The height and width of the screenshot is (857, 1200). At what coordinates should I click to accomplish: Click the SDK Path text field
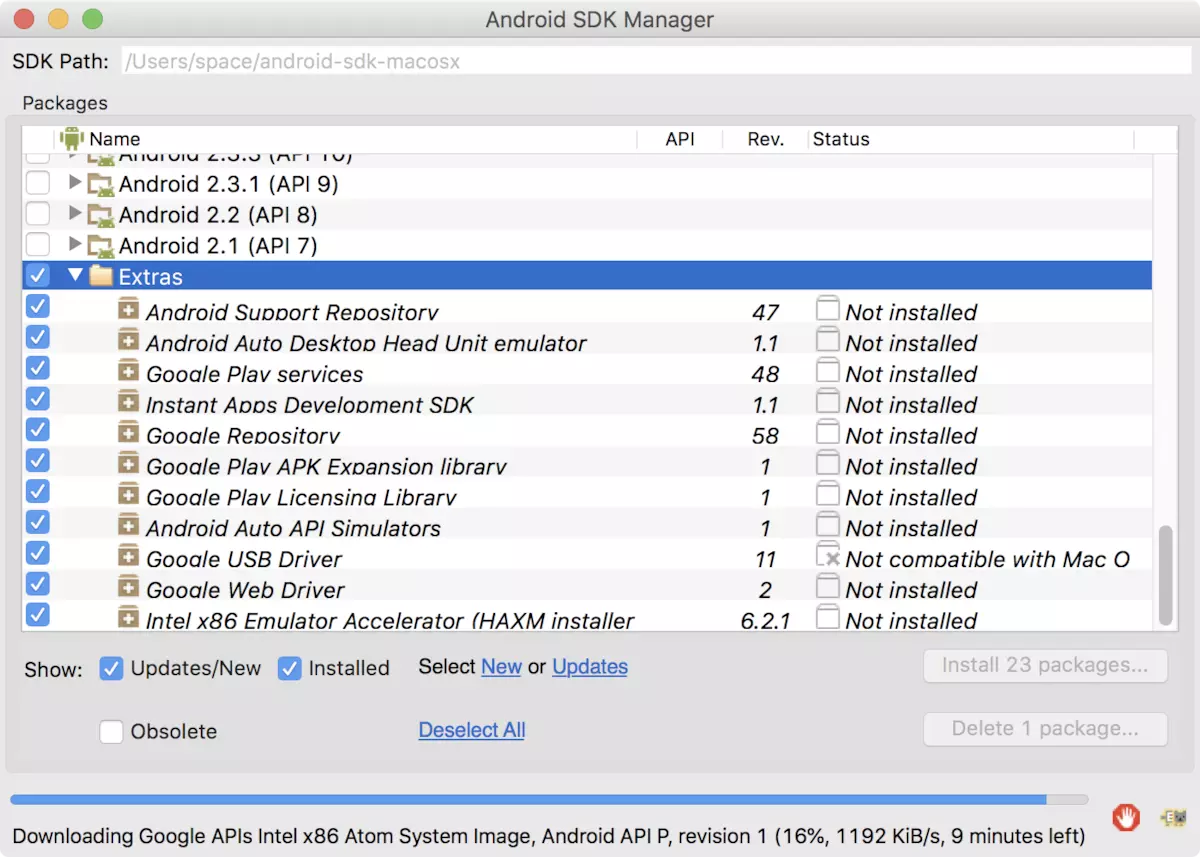click(655, 61)
